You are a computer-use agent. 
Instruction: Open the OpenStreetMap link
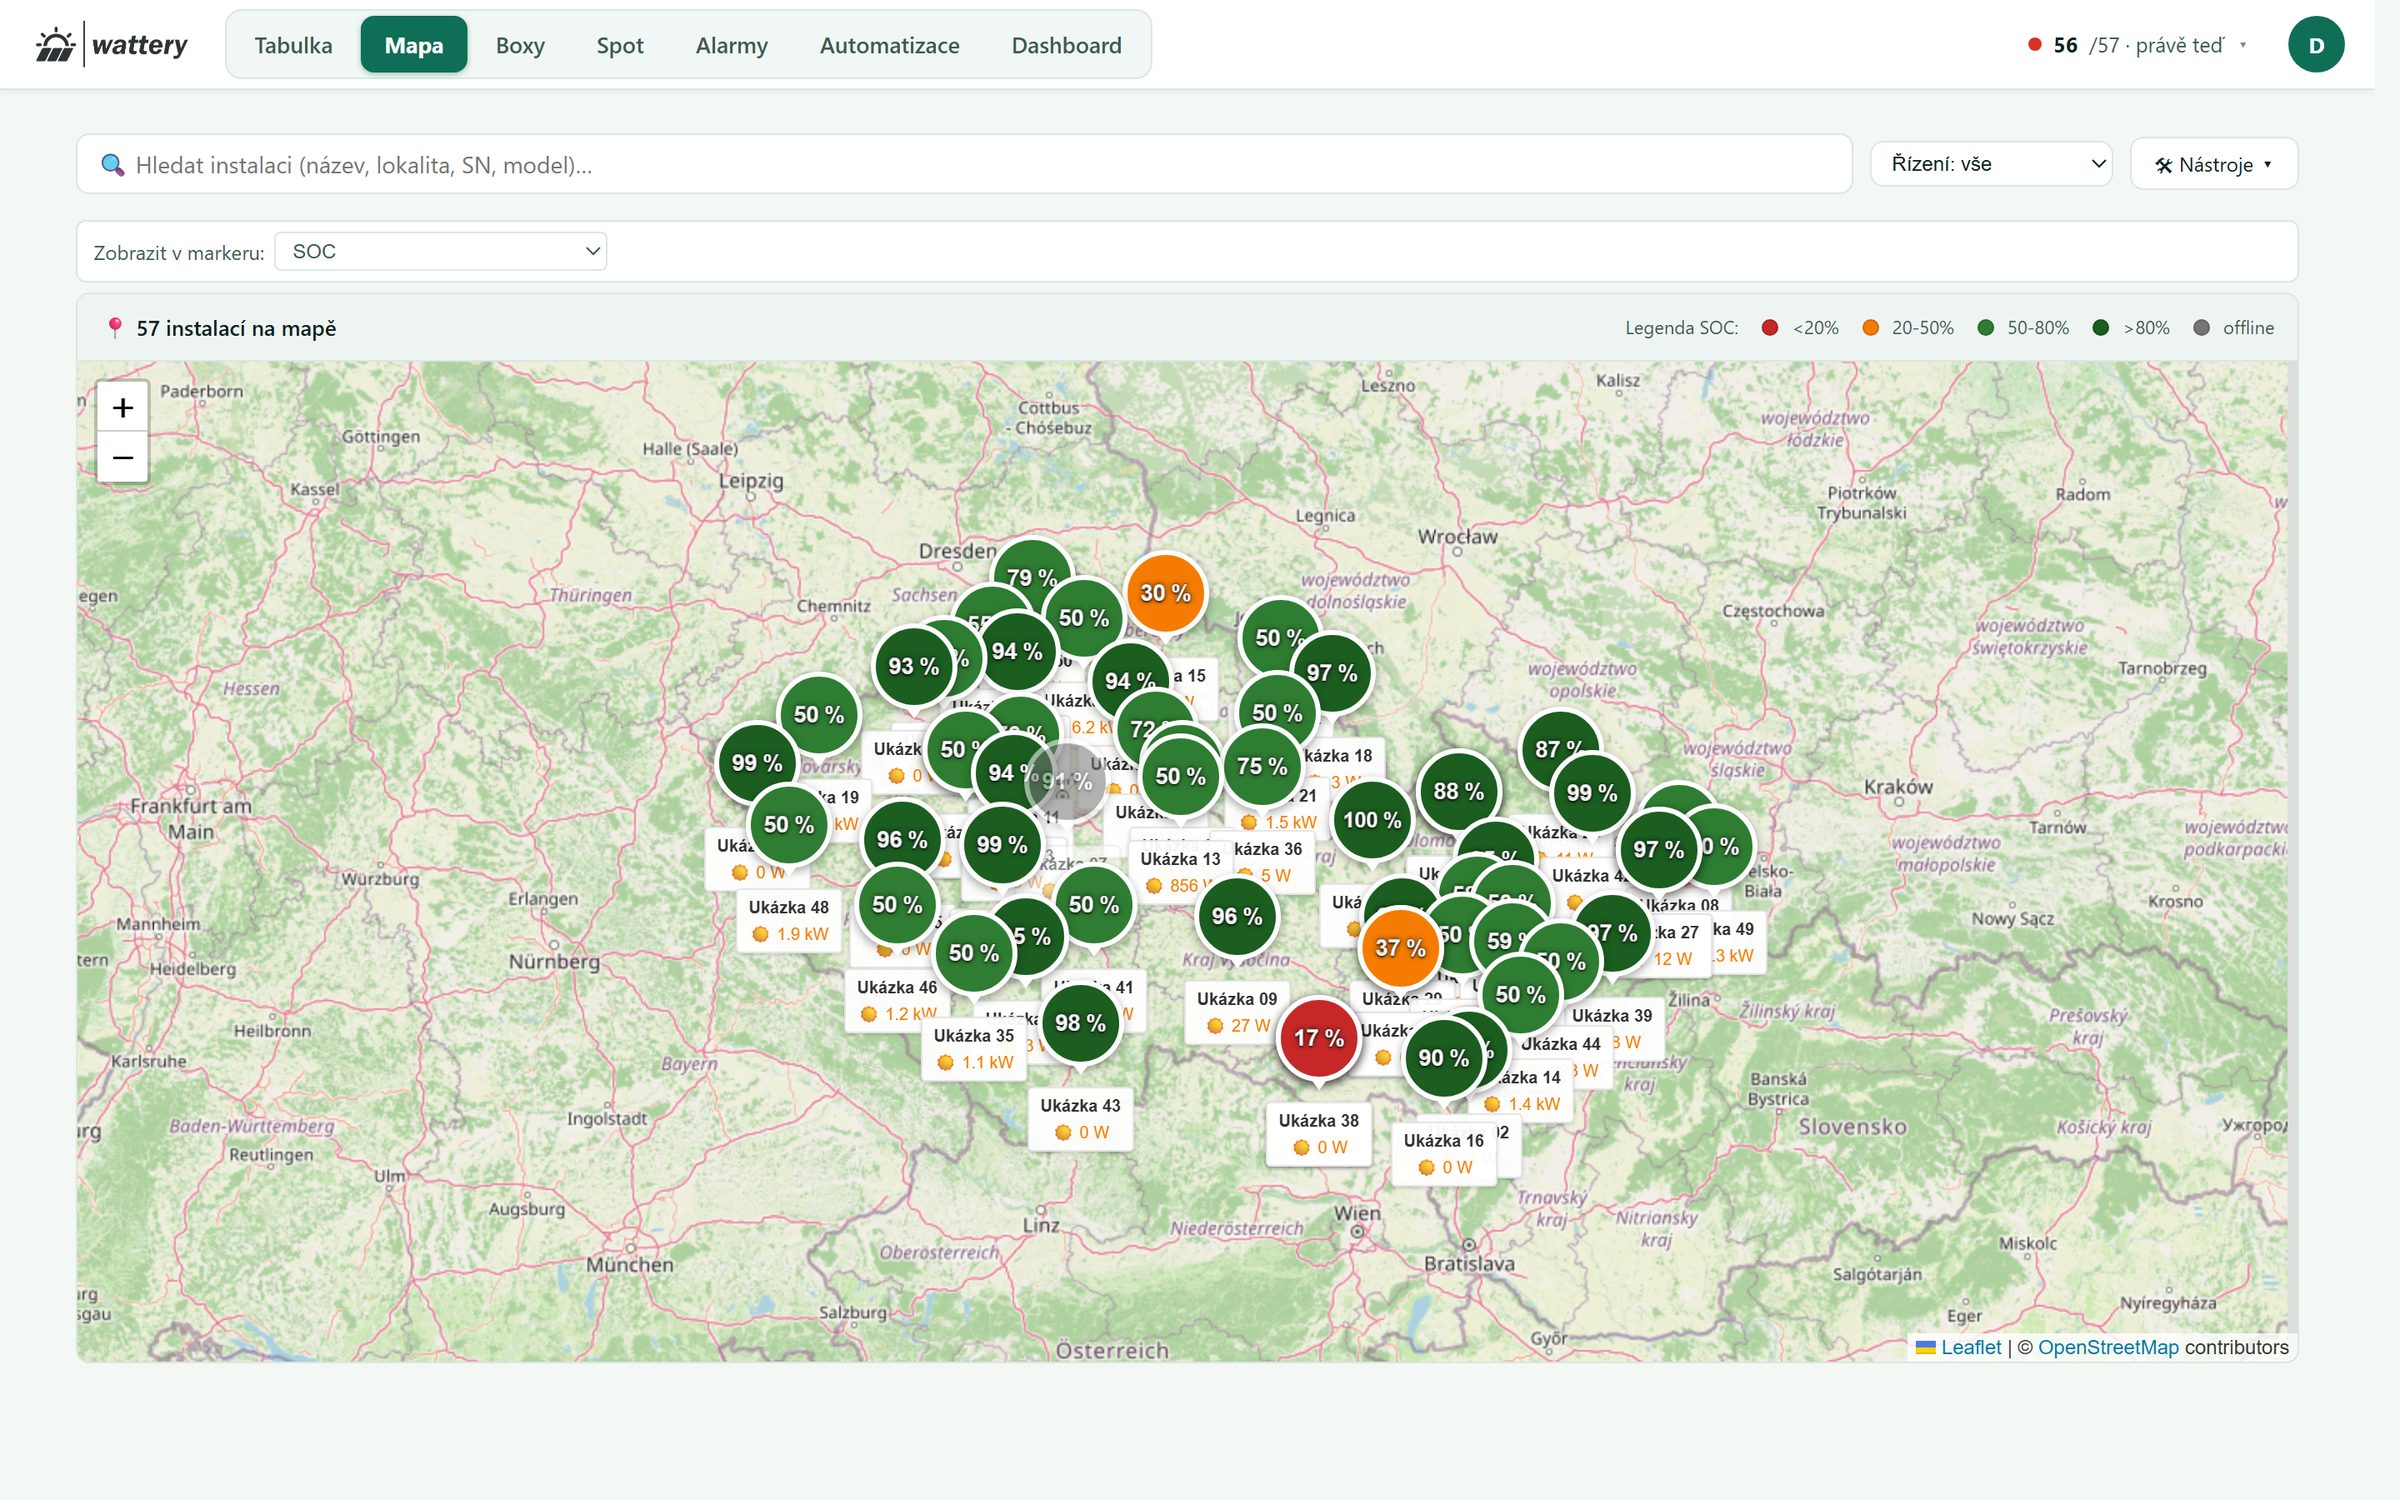(2108, 1347)
